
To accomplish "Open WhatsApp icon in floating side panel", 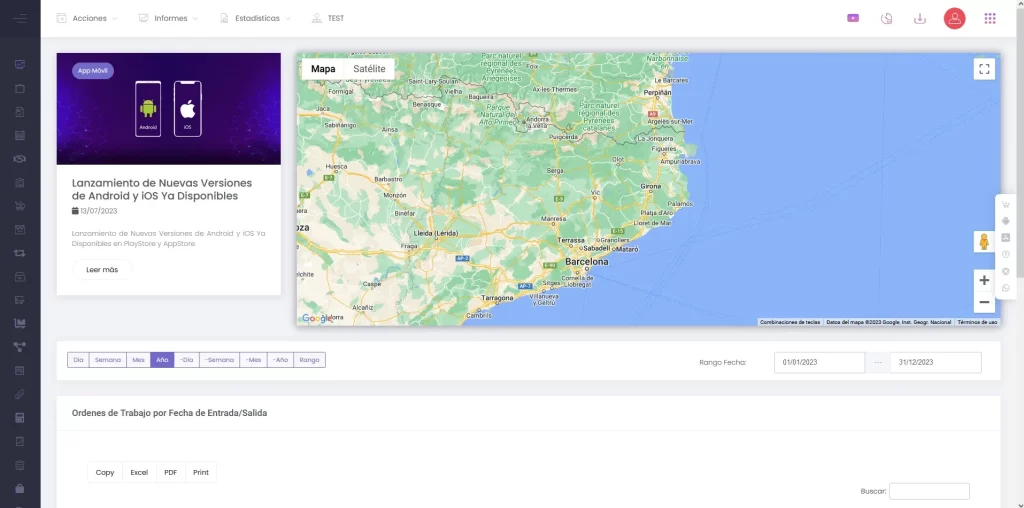I will [x=1005, y=288].
